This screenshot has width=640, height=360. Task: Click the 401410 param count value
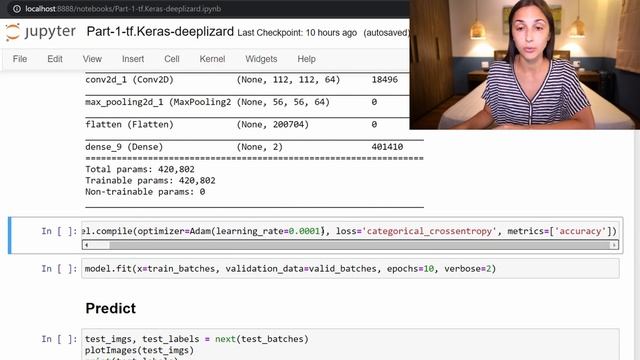387,147
